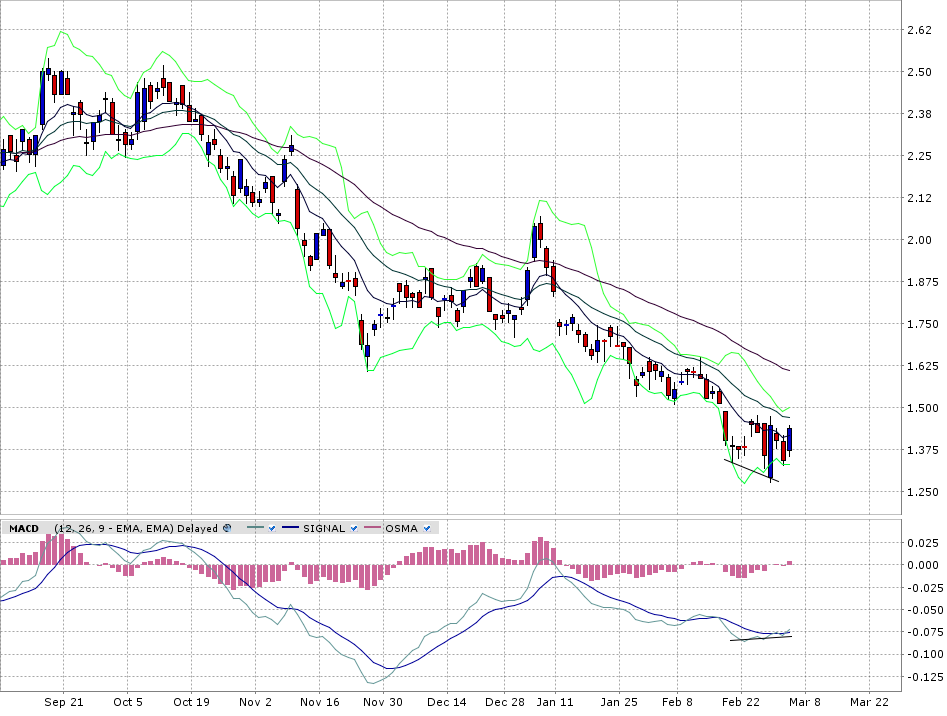Click the SIGNAL legend label
Image resolution: width=947 pixels, height=716 pixels.
click(323, 528)
